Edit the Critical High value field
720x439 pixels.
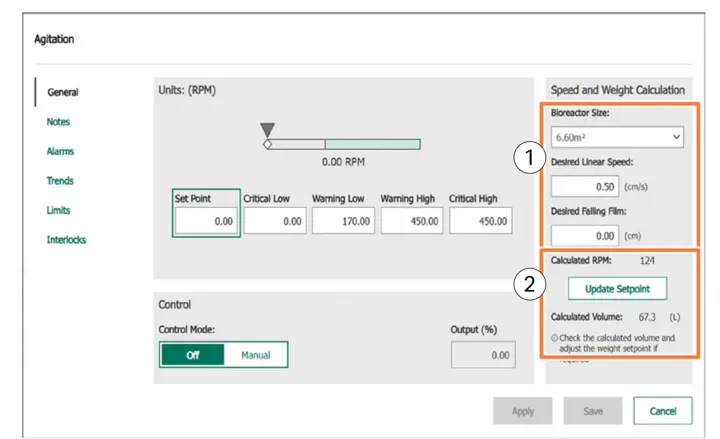pos(480,221)
